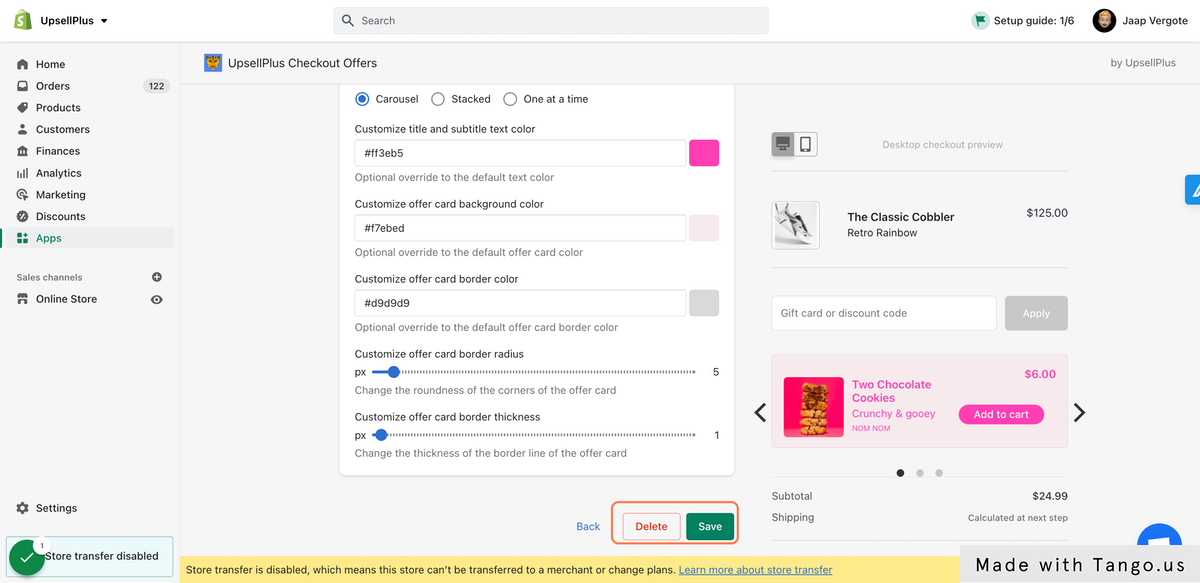Edit the offer card background field #f7ebed
The width and height of the screenshot is (1200, 583).
(x=520, y=228)
